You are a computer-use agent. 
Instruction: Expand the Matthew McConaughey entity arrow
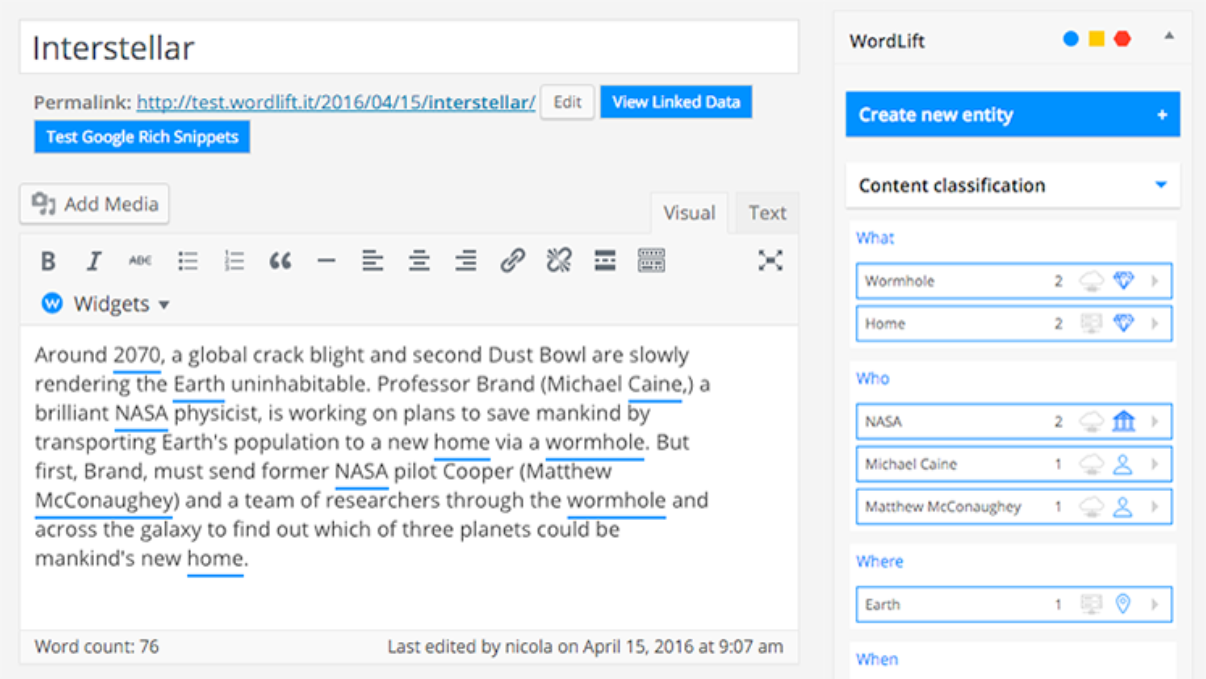click(x=1155, y=507)
